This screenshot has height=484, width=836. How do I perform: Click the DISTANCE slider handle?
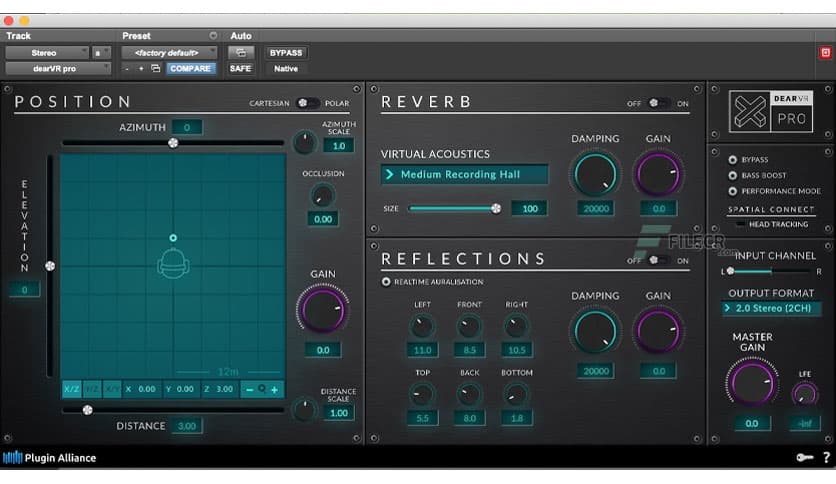[x=87, y=410]
